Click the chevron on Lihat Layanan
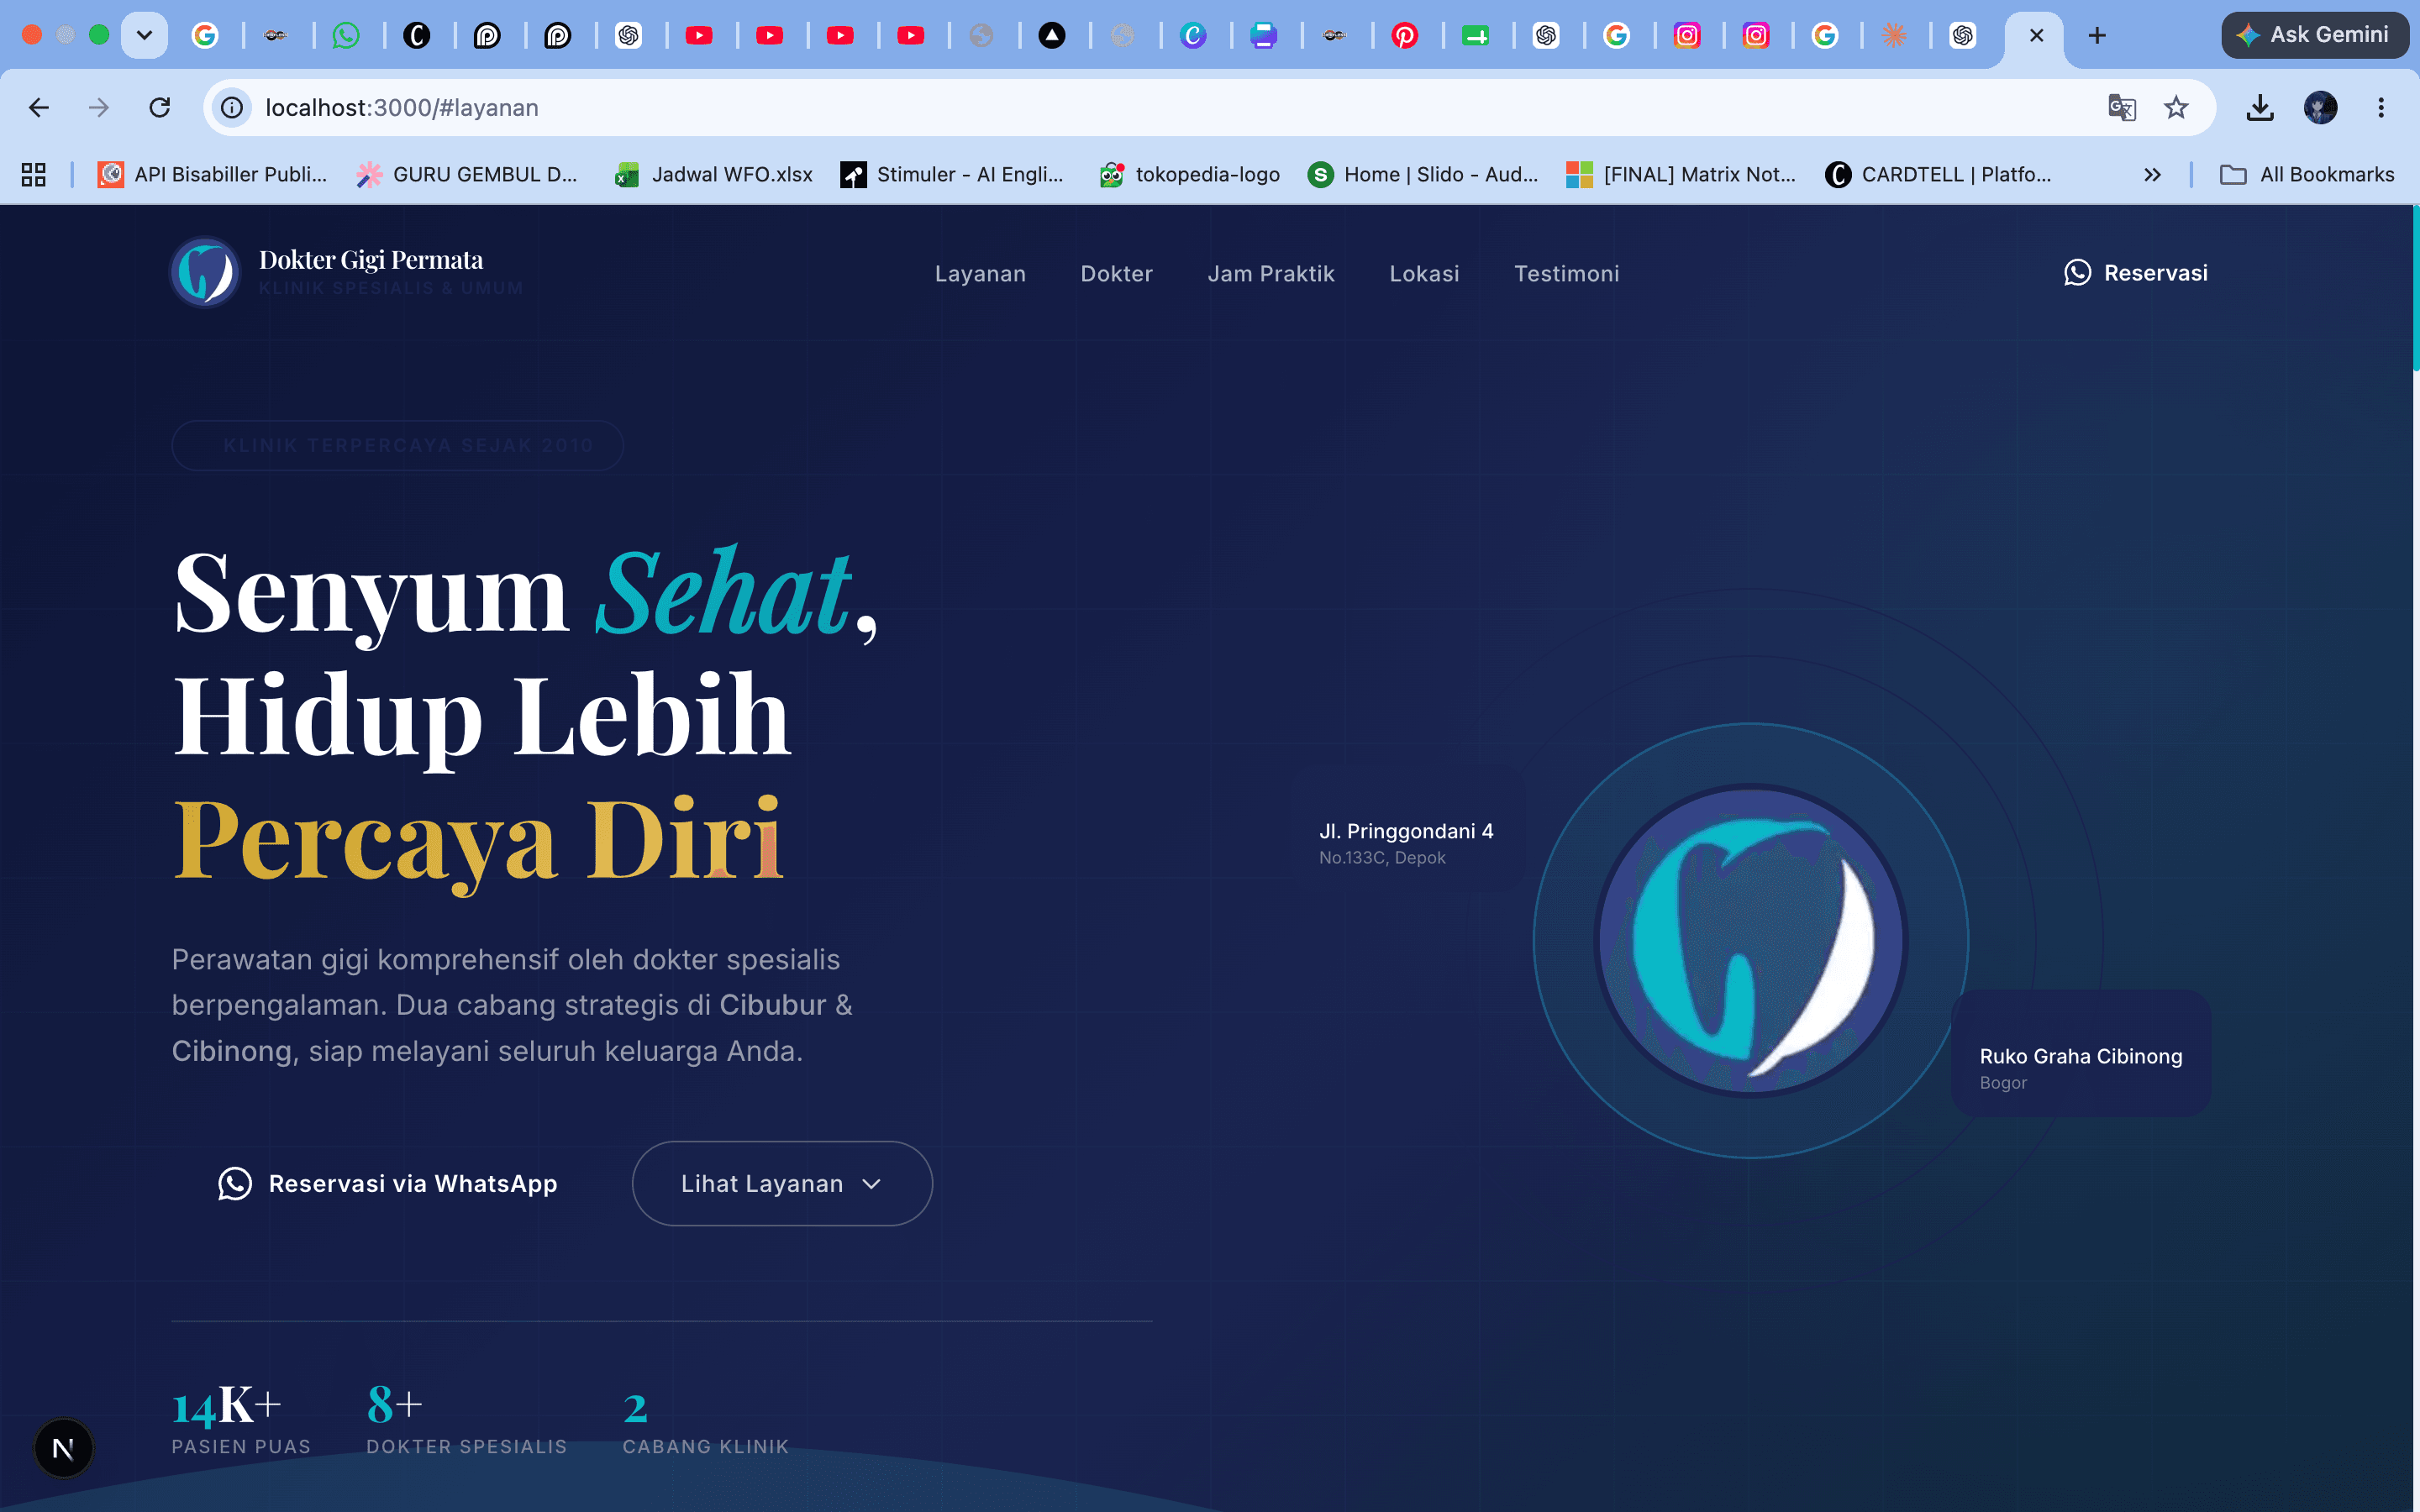Image resolution: width=2420 pixels, height=1512 pixels. tap(872, 1184)
